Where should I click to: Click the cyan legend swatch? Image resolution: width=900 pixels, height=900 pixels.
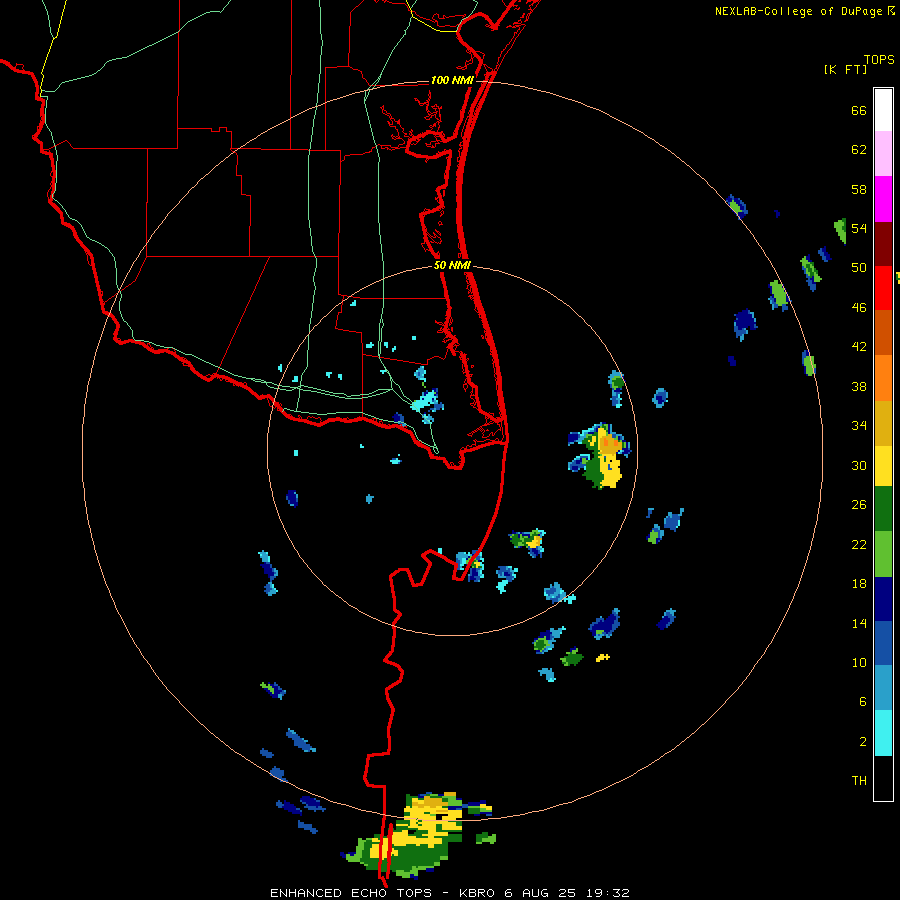coord(883,733)
